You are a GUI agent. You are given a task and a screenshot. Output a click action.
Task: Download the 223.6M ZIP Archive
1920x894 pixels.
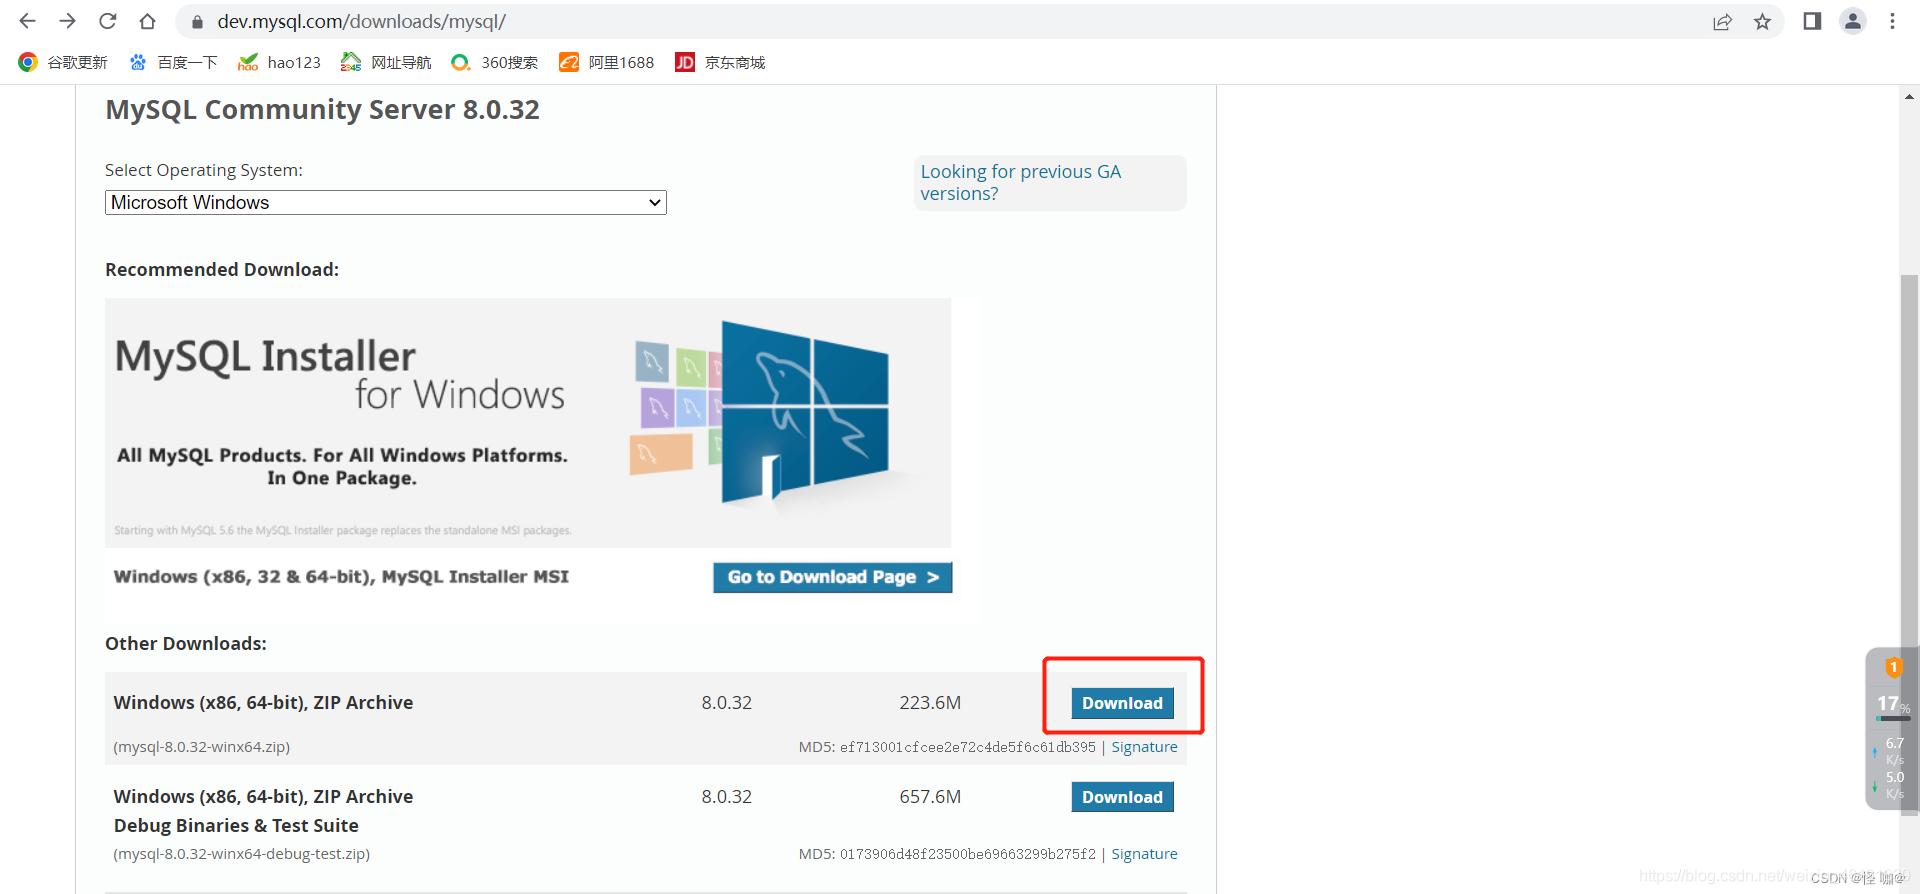[1122, 703]
